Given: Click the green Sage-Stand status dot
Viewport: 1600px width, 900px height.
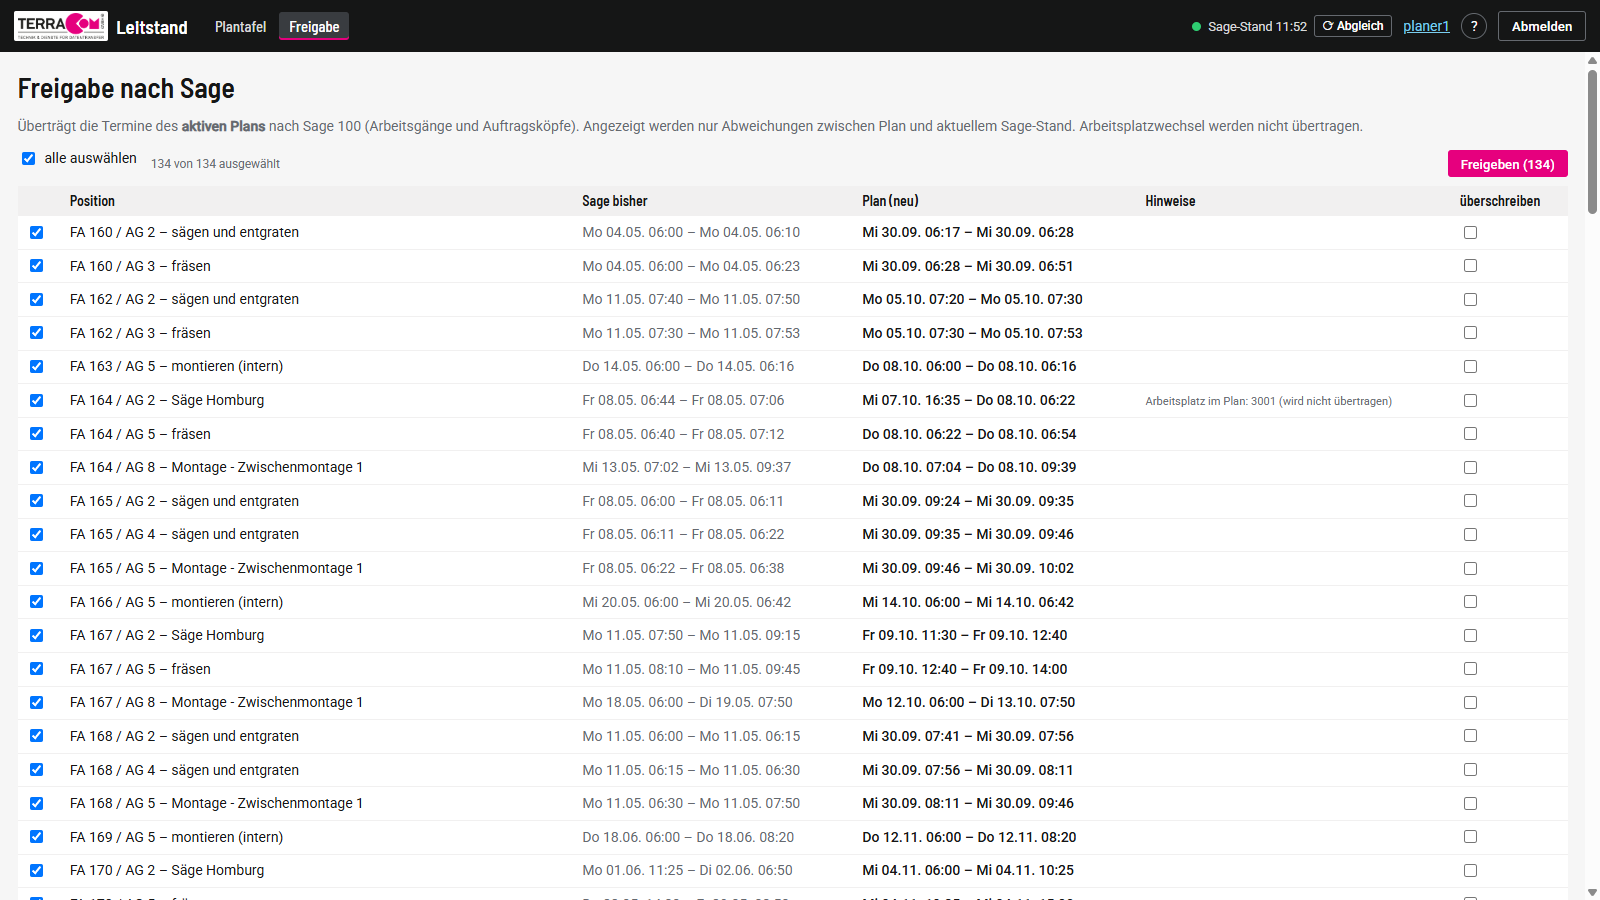Looking at the screenshot, I should pyautogui.click(x=1196, y=27).
